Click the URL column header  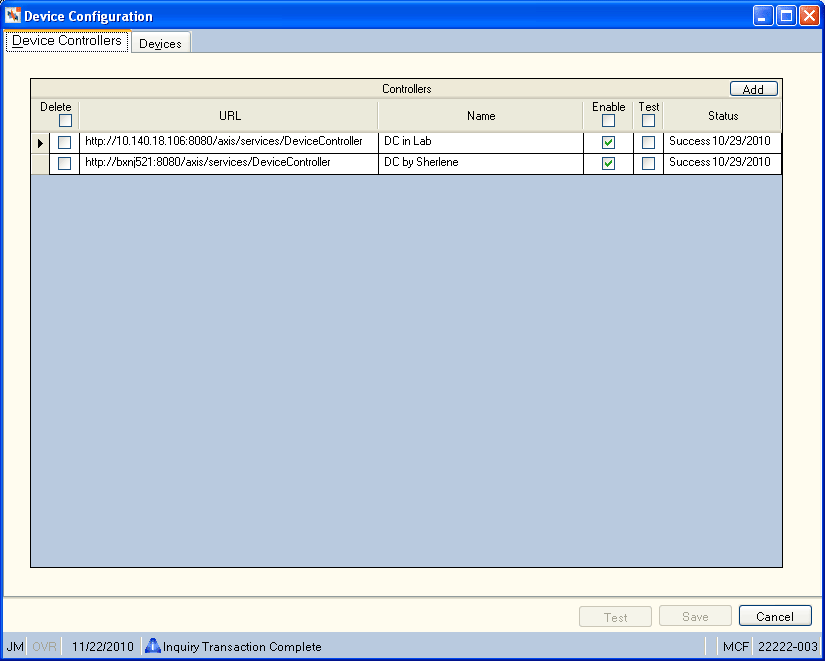228,115
